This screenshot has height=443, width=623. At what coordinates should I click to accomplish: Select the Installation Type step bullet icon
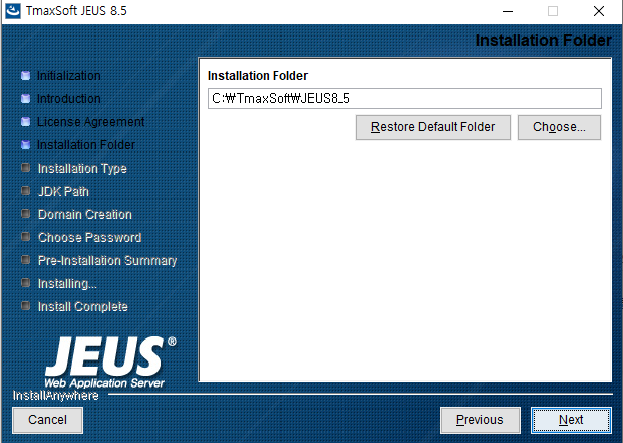[x=25, y=168]
